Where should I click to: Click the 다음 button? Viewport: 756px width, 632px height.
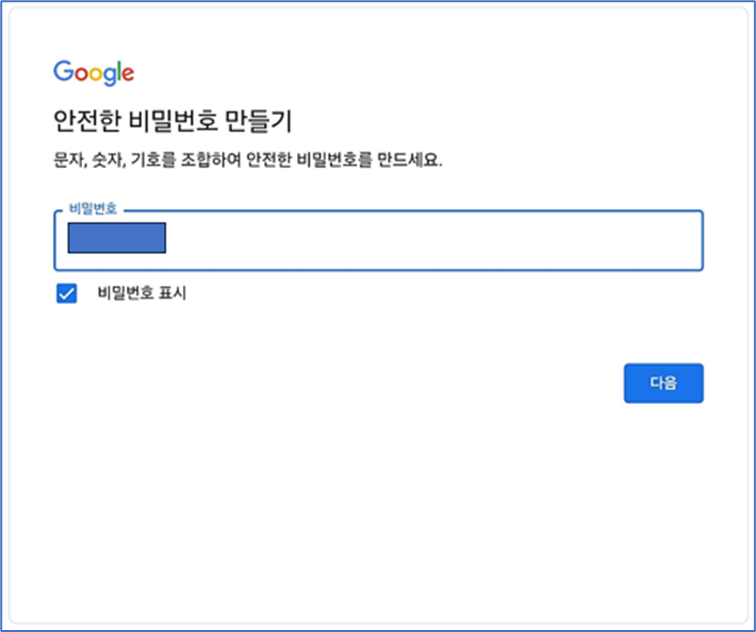663,383
